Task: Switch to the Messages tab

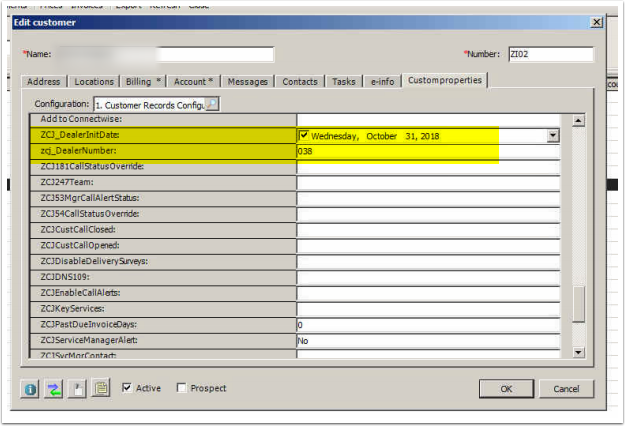Action: point(248,82)
